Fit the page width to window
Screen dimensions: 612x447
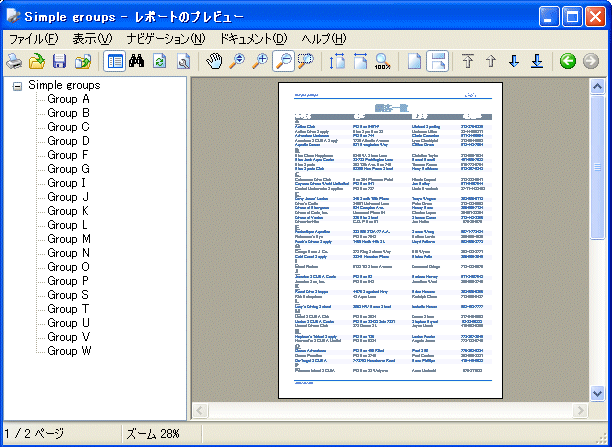360,61
